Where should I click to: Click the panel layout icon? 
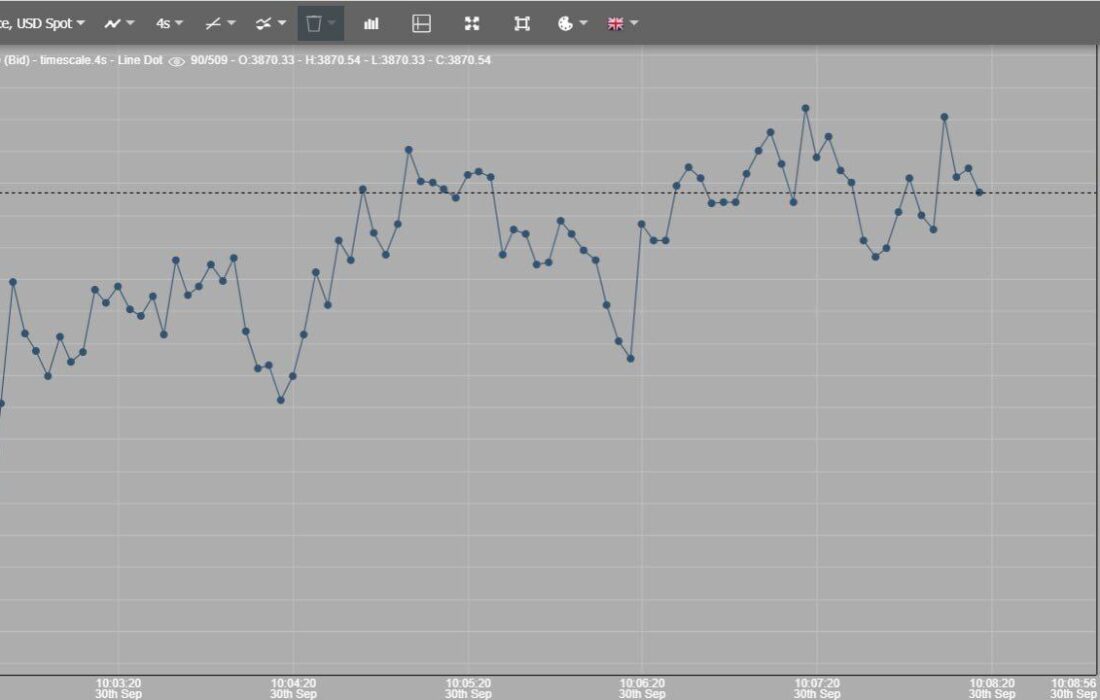pyautogui.click(x=422, y=23)
